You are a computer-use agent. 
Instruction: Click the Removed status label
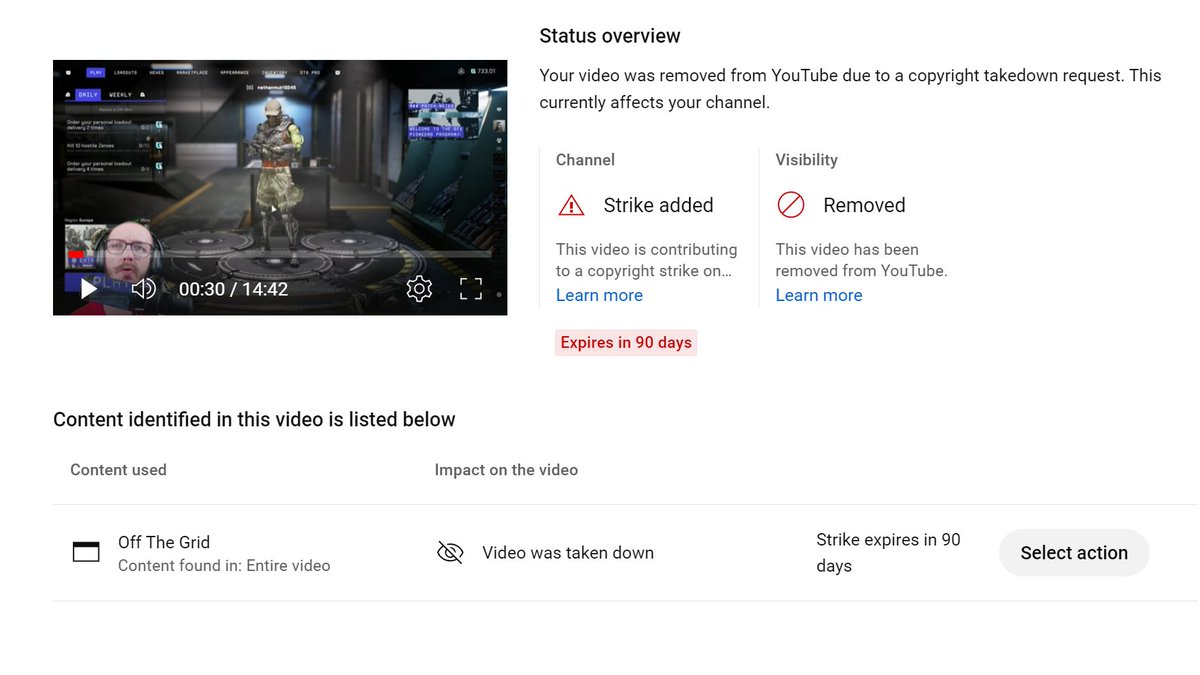(x=864, y=205)
